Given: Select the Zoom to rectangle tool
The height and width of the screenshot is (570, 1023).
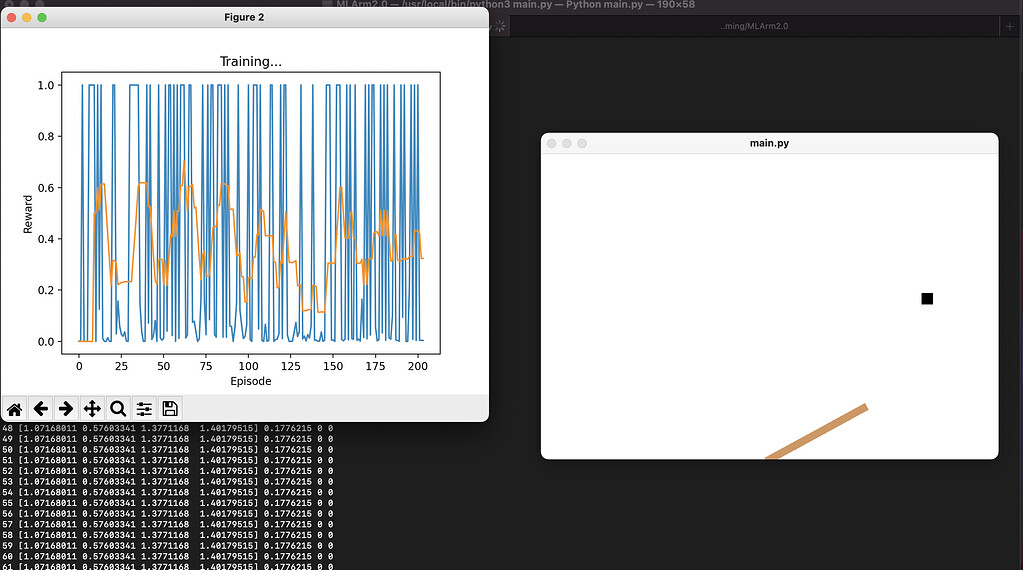Looking at the screenshot, I should [118, 408].
